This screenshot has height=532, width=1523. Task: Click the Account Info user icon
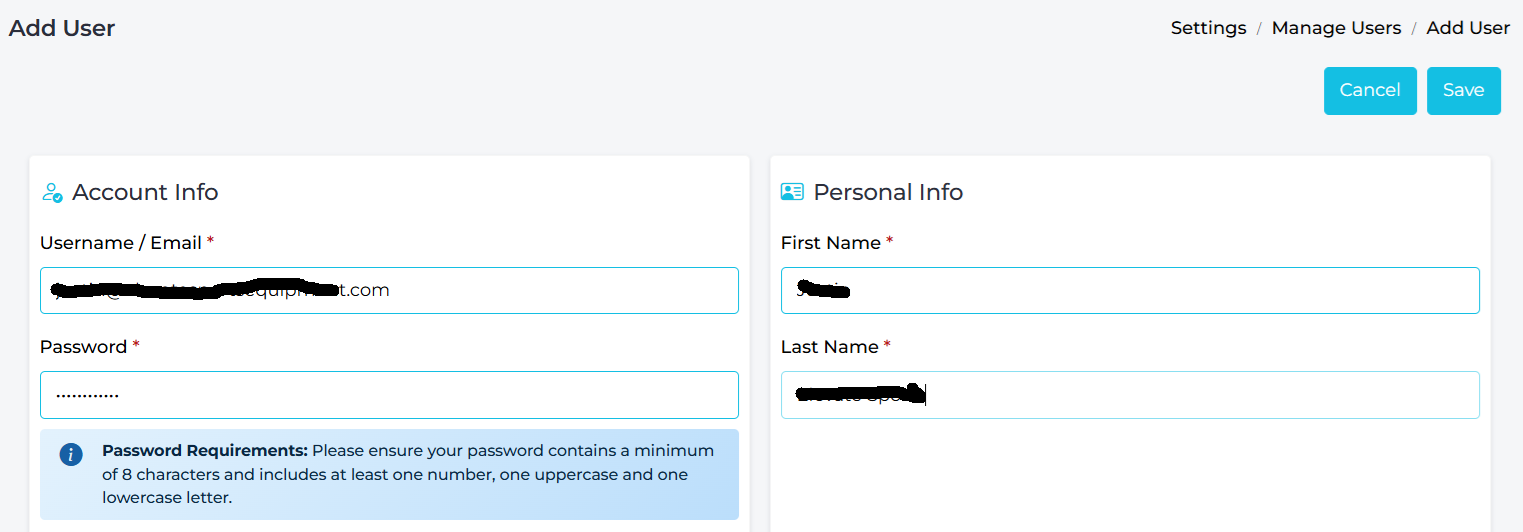[53, 192]
